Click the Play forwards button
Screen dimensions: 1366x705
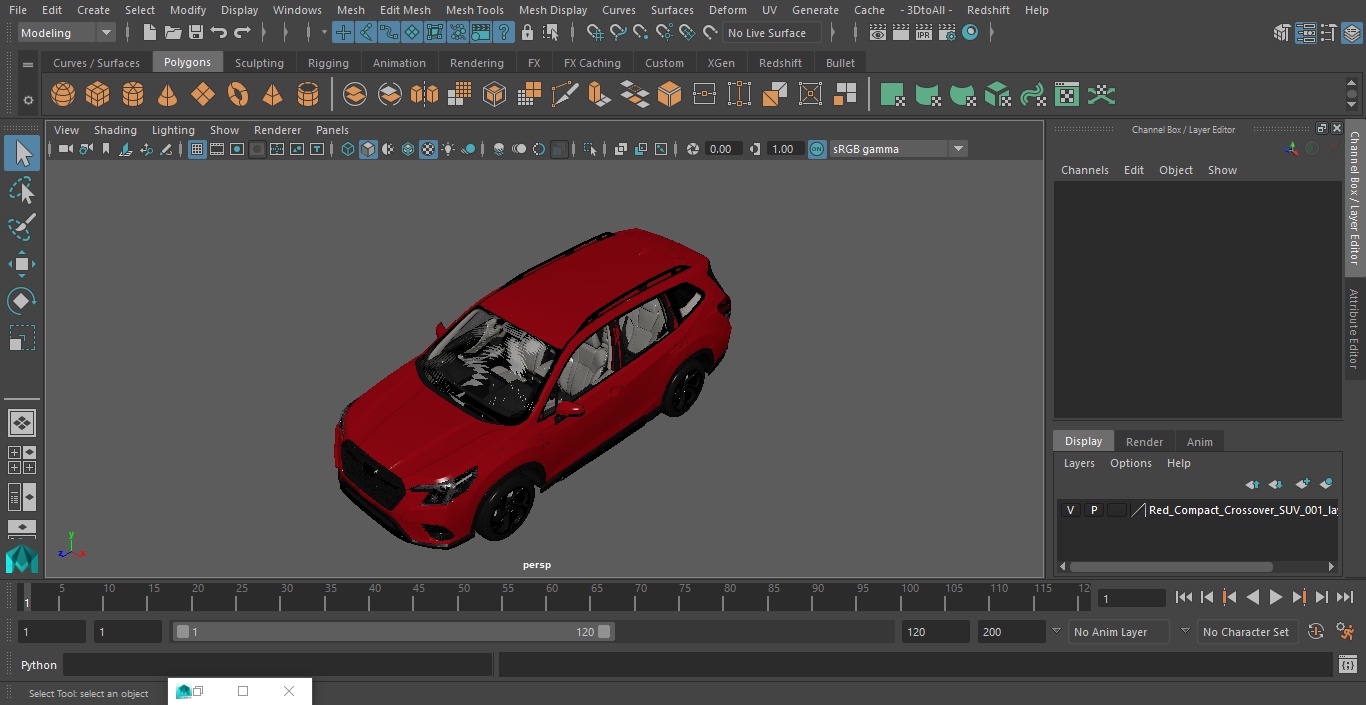tap(1276, 597)
